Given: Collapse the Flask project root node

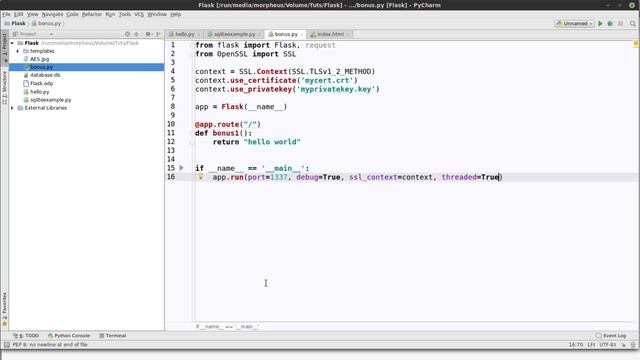Looking at the screenshot, I should coord(12,43).
